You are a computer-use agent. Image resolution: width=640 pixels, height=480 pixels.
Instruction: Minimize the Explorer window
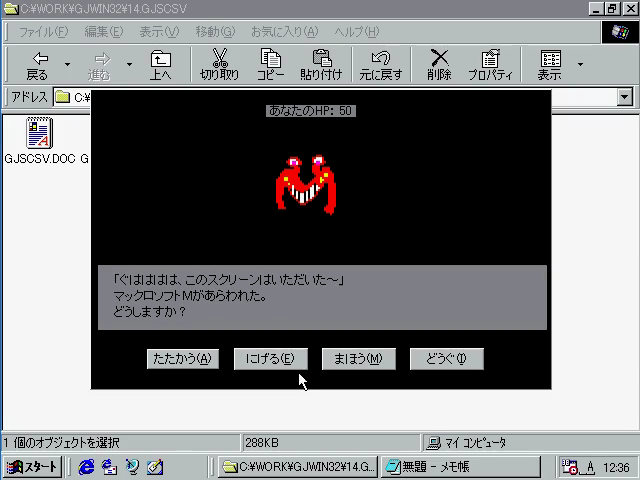tap(596, 9)
